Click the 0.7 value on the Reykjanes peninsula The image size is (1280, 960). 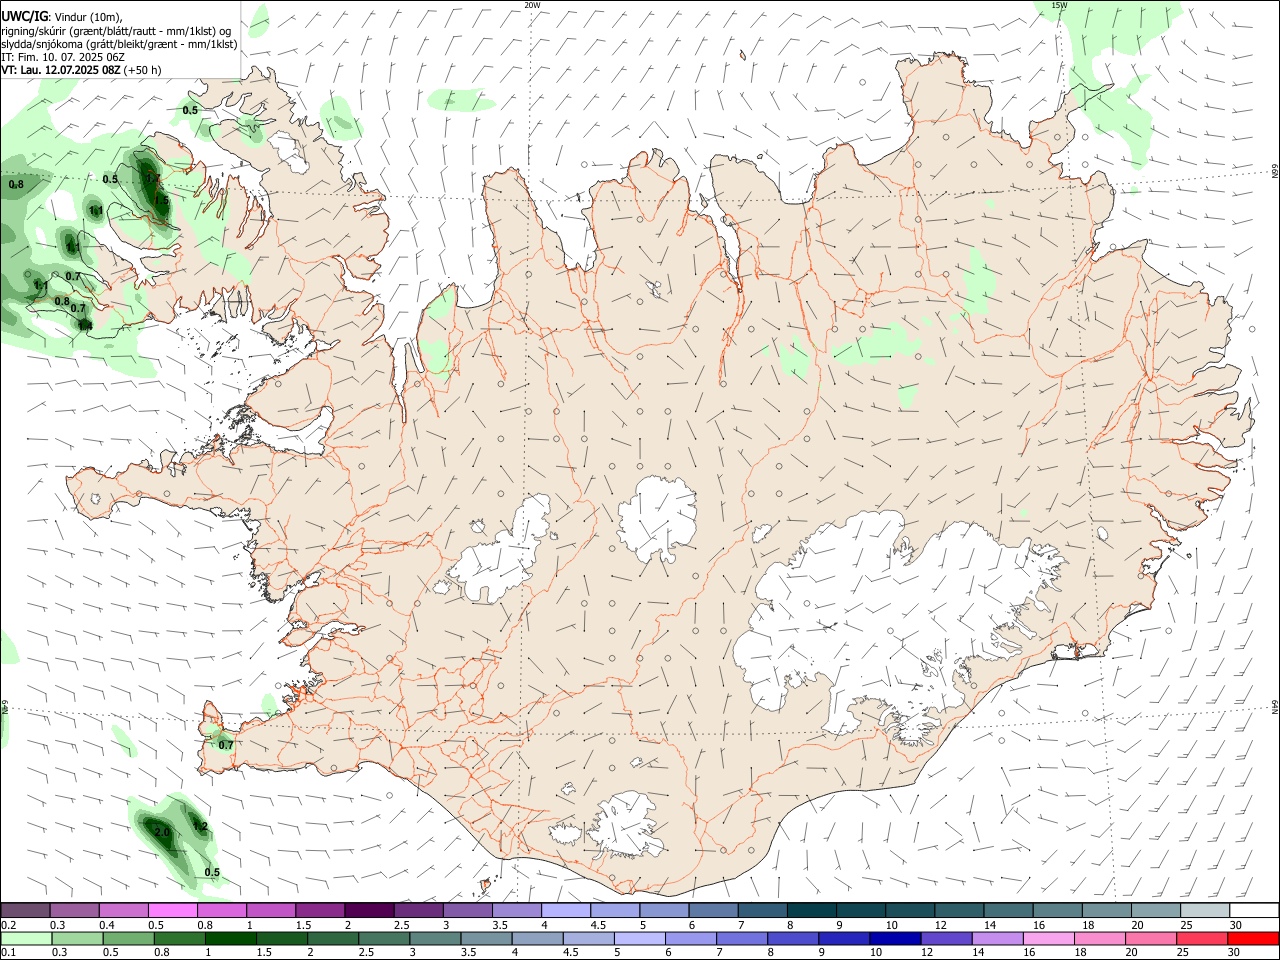click(225, 745)
